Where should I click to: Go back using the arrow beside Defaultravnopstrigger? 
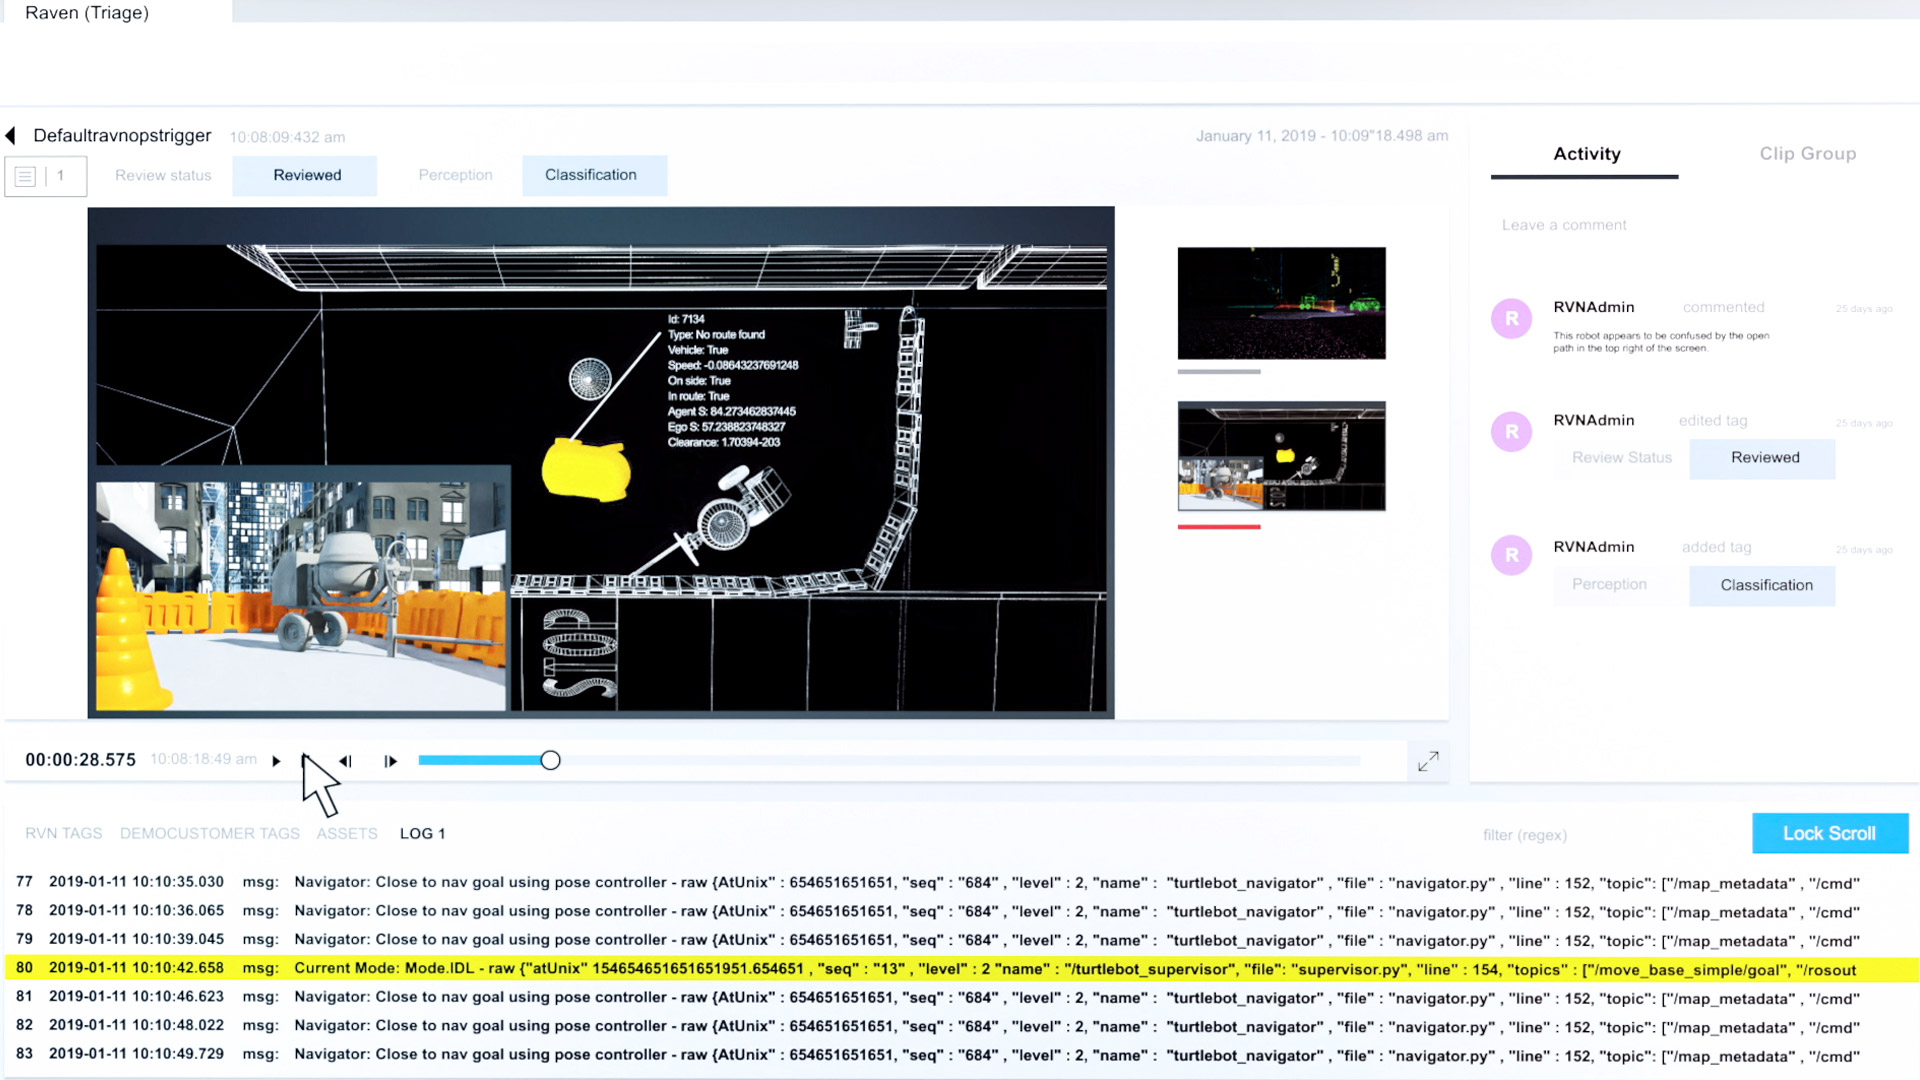tap(11, 135)
